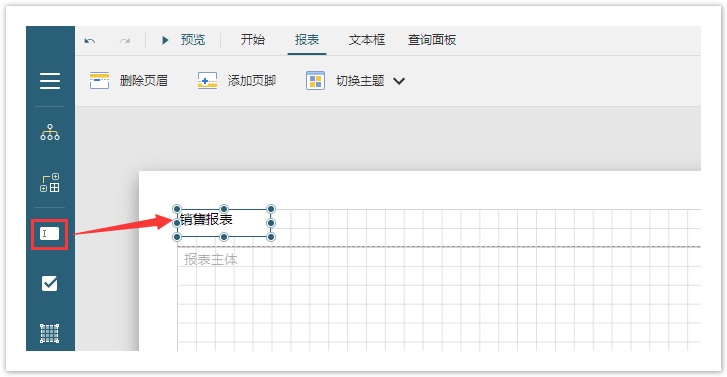
Task: Click the redo arrow
Action: tap(124, 41)
